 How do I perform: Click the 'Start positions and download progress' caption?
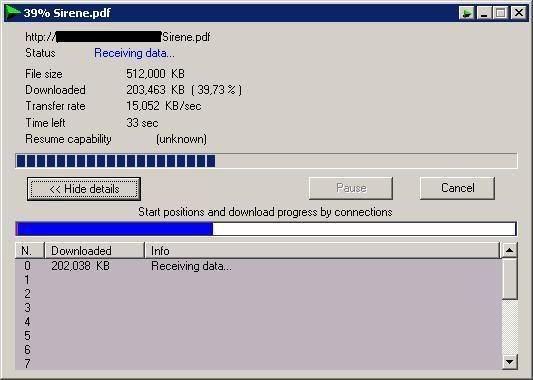pyautogui.click(x=265, y=212)
